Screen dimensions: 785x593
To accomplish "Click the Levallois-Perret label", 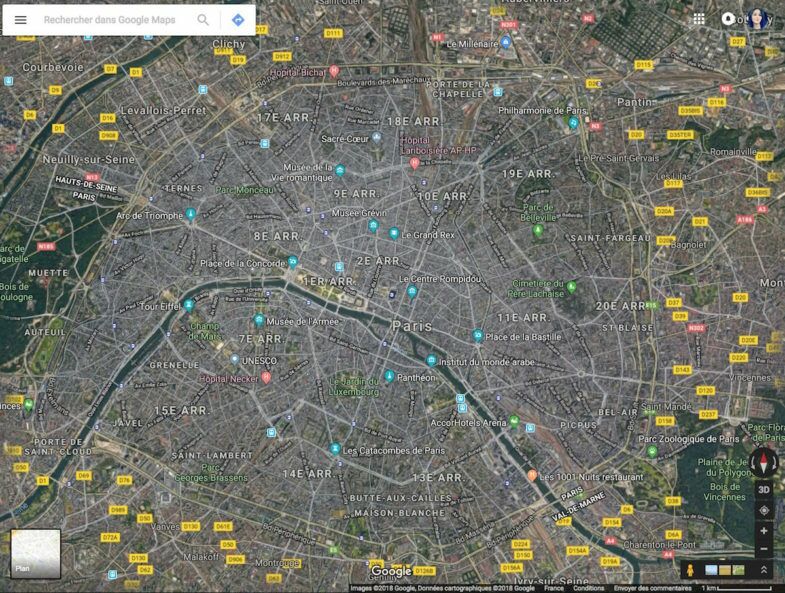I will point(163,110).
